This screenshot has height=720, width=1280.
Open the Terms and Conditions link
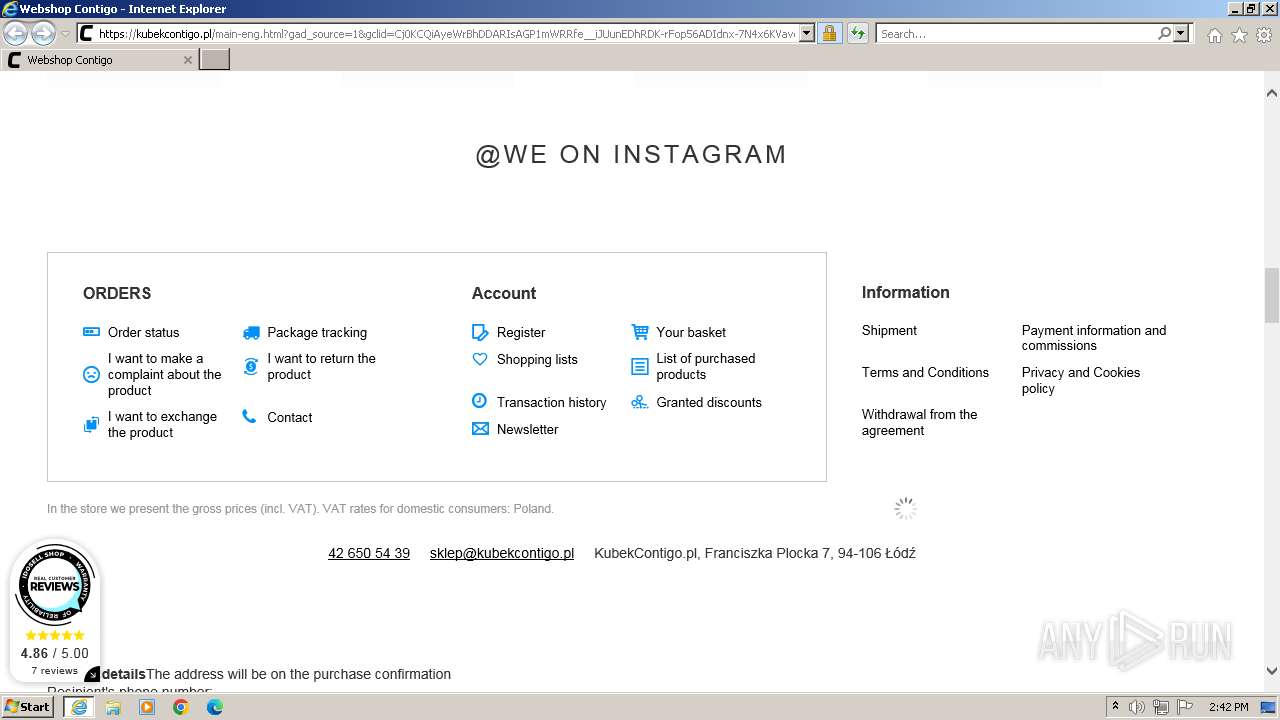925,372
